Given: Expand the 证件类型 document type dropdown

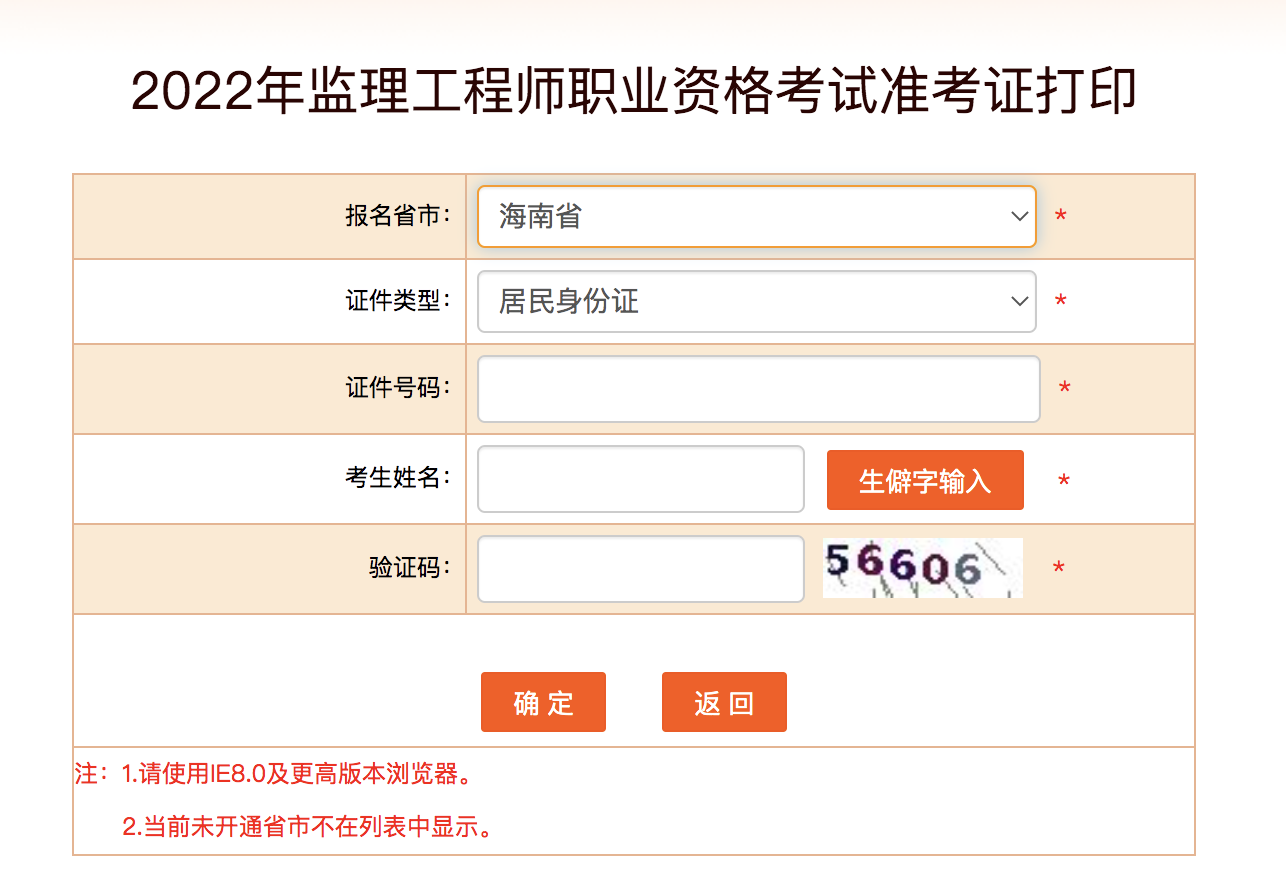Looking at the screenshot, I should tap(756, 301).
